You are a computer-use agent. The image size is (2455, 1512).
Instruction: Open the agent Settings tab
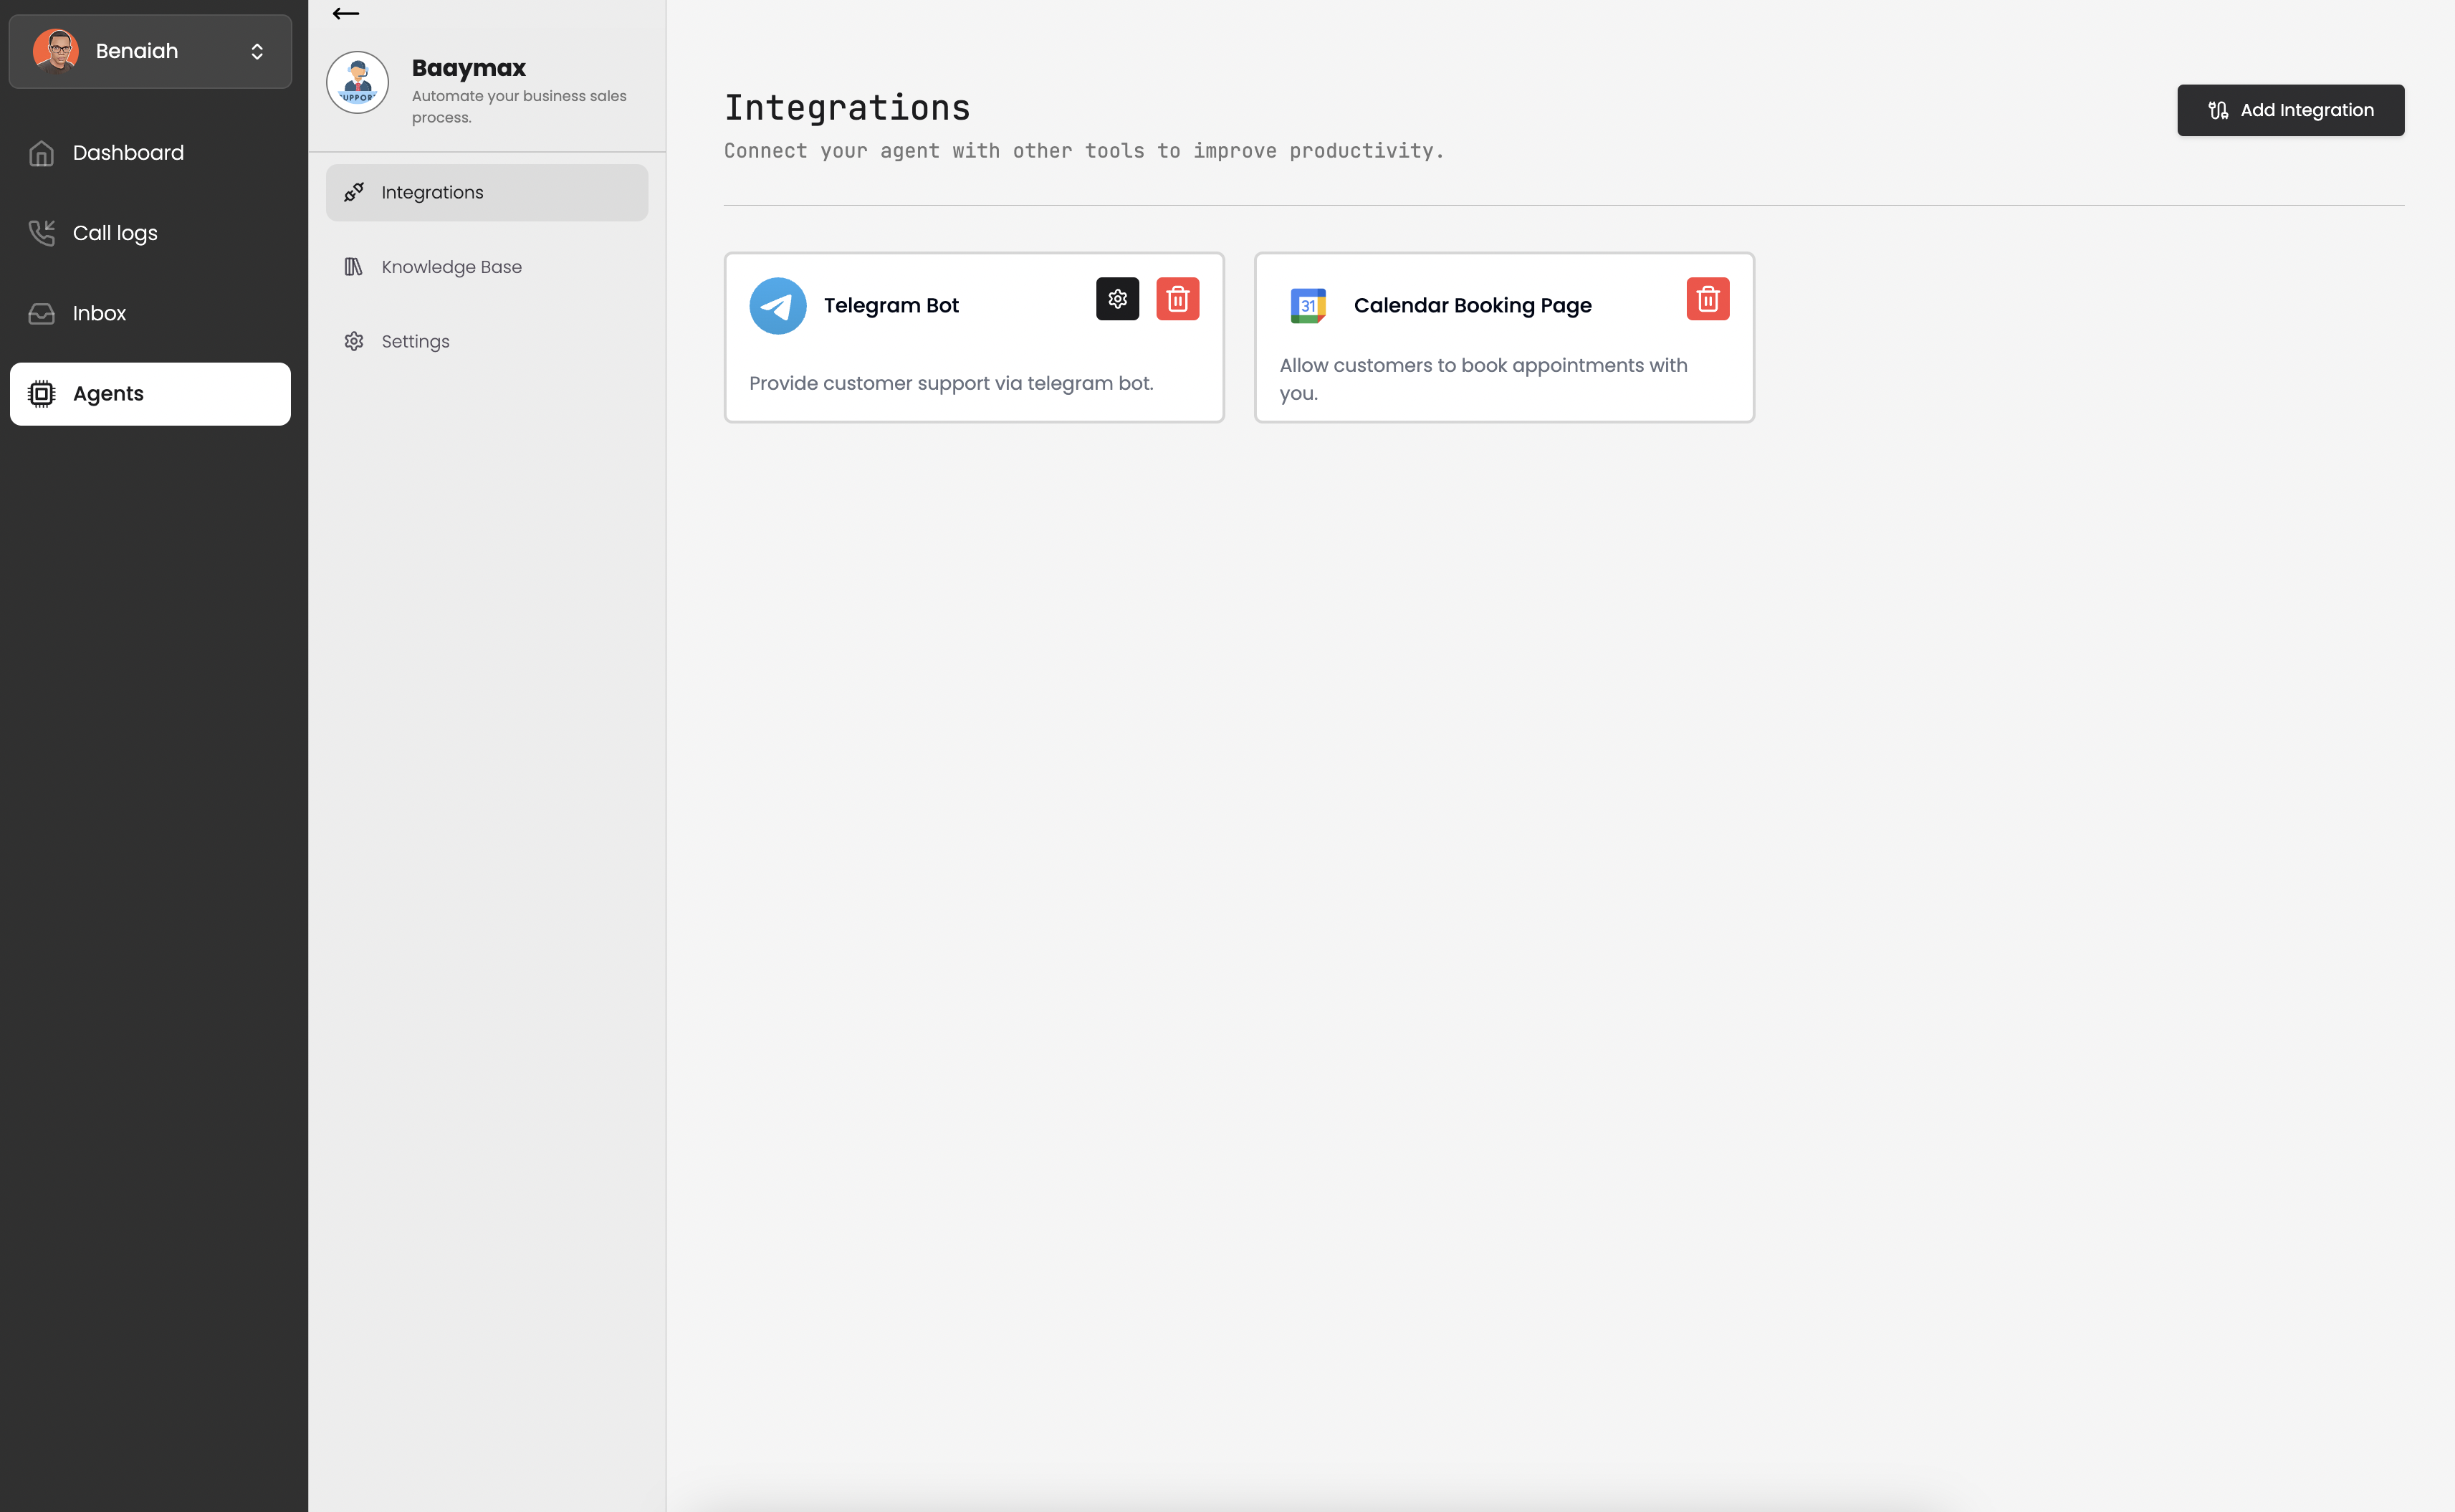click(415, 342)
